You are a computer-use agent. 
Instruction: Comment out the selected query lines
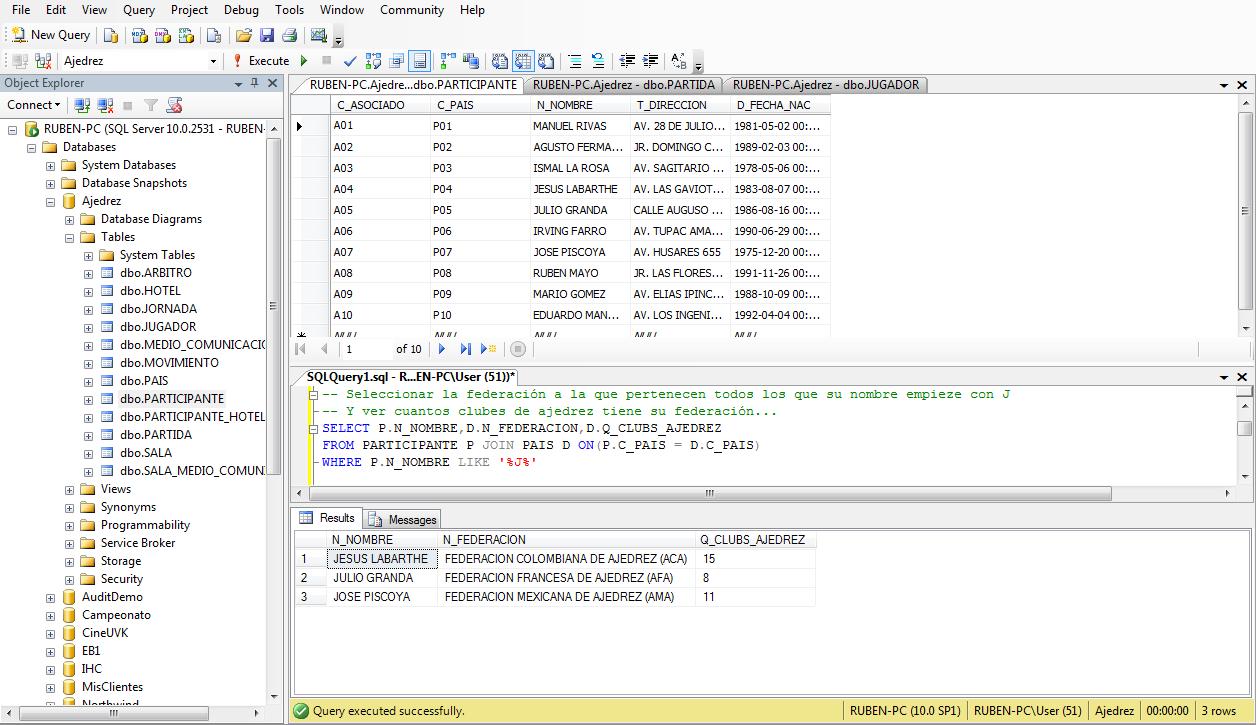click(x=576, y=62)
